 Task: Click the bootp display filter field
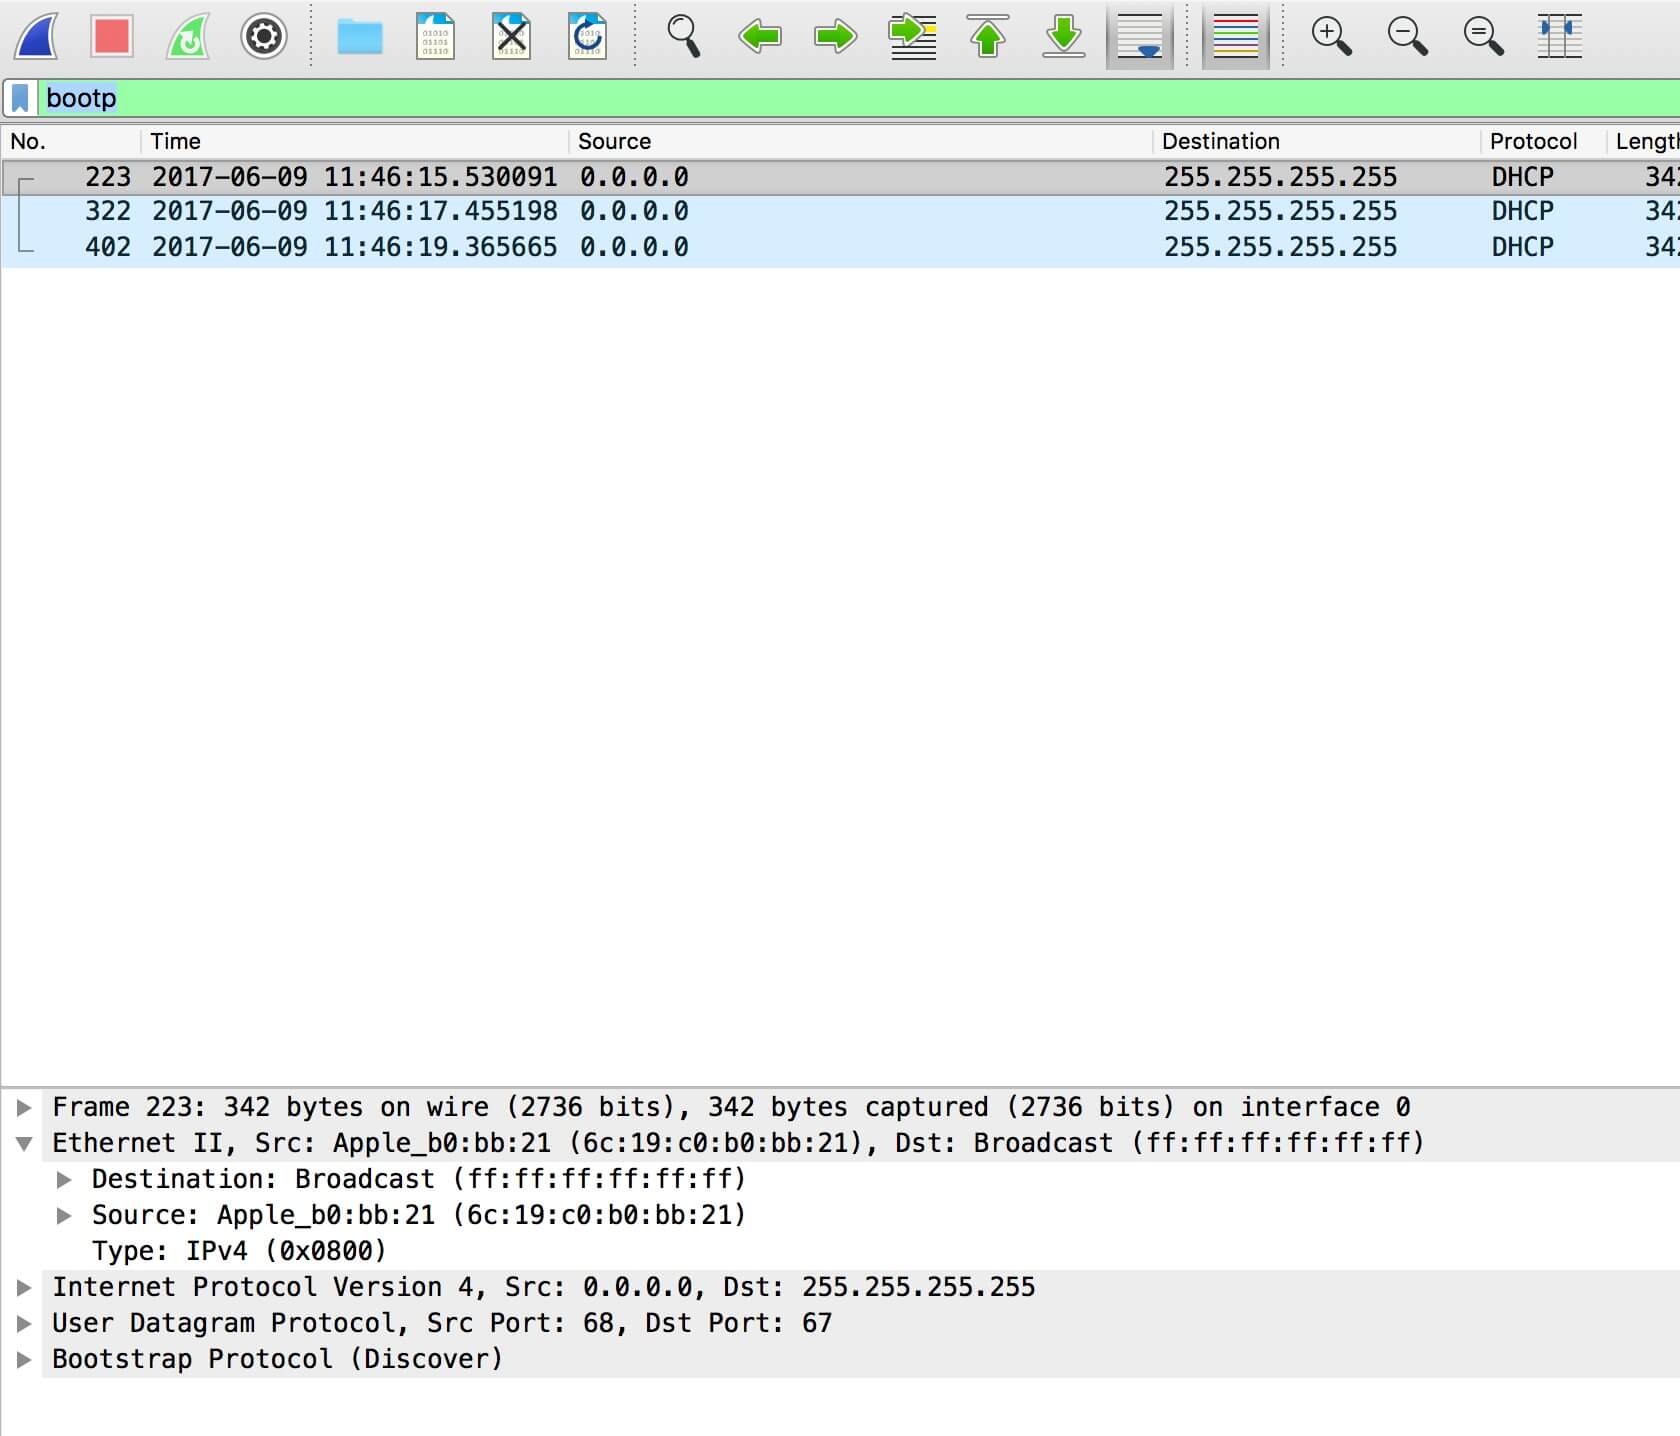[x=800, y=98]
